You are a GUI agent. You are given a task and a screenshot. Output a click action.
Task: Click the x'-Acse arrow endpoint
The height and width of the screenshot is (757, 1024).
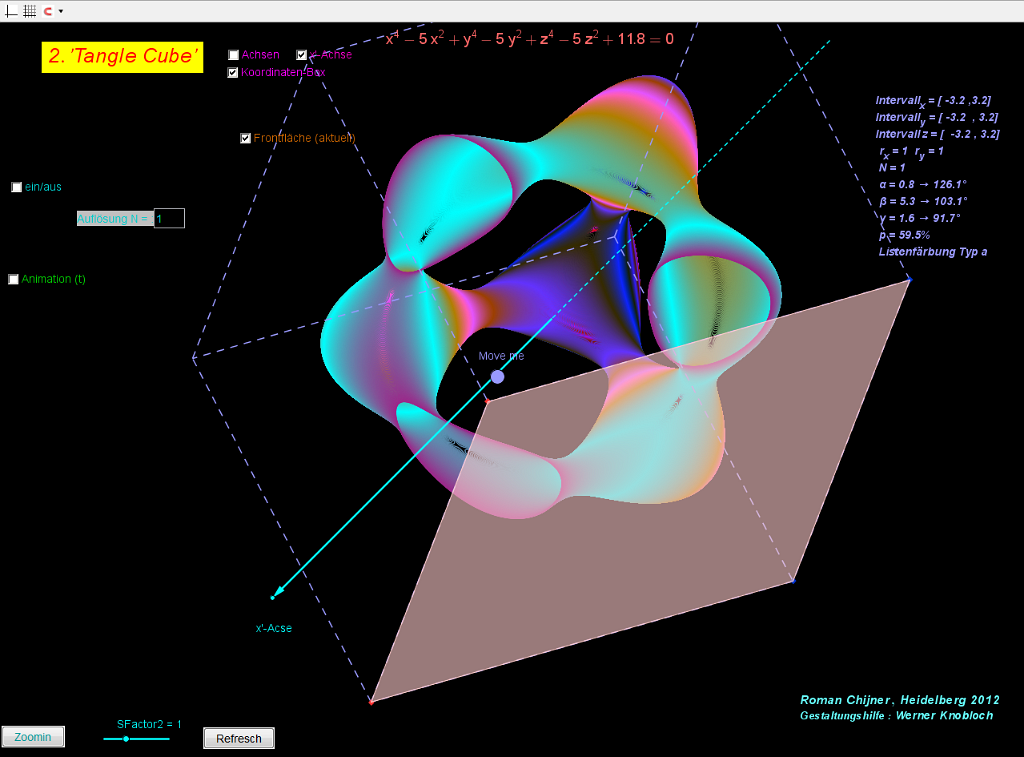pyautogui.click(x=273, y=597)
